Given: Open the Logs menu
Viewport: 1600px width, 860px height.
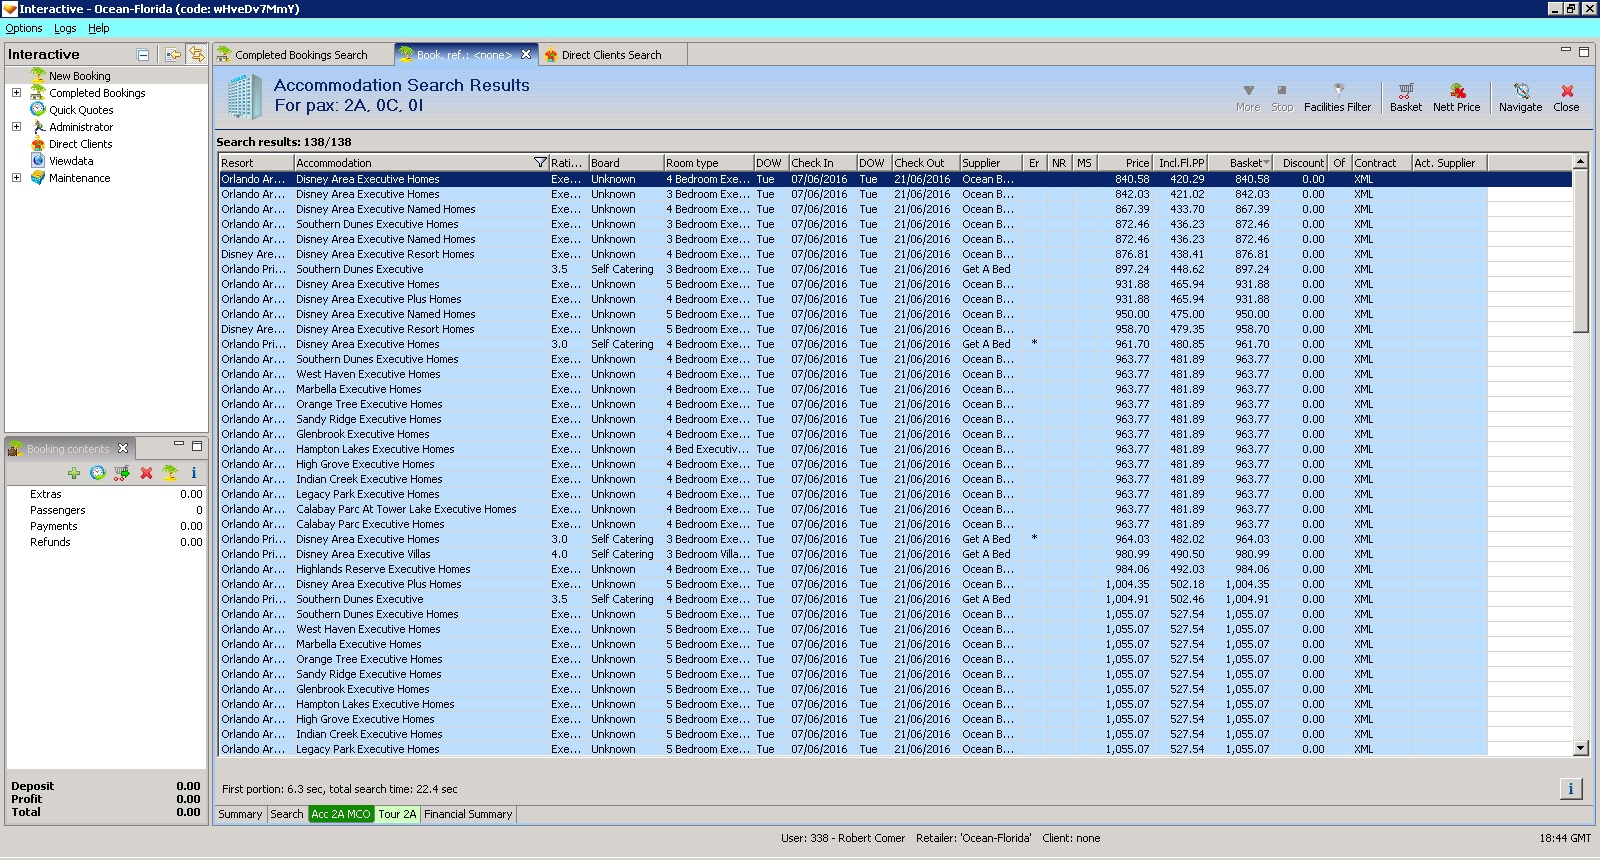Looking at the screenshot, I should (65, 28).
